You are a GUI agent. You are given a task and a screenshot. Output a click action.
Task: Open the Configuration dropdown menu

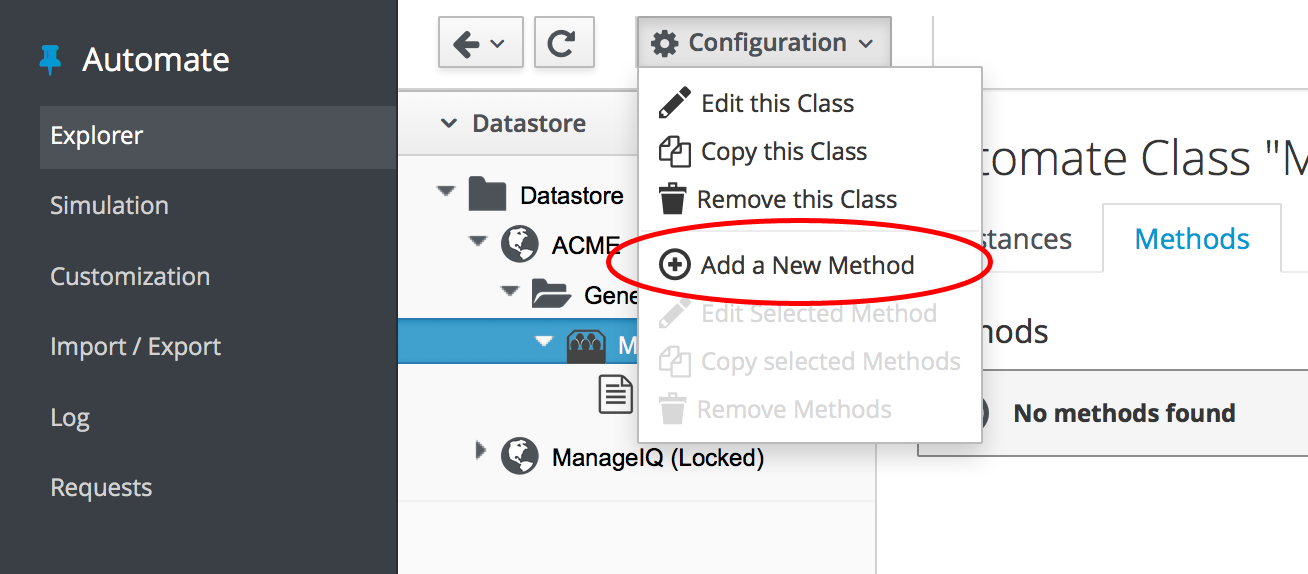click(762, 43)
